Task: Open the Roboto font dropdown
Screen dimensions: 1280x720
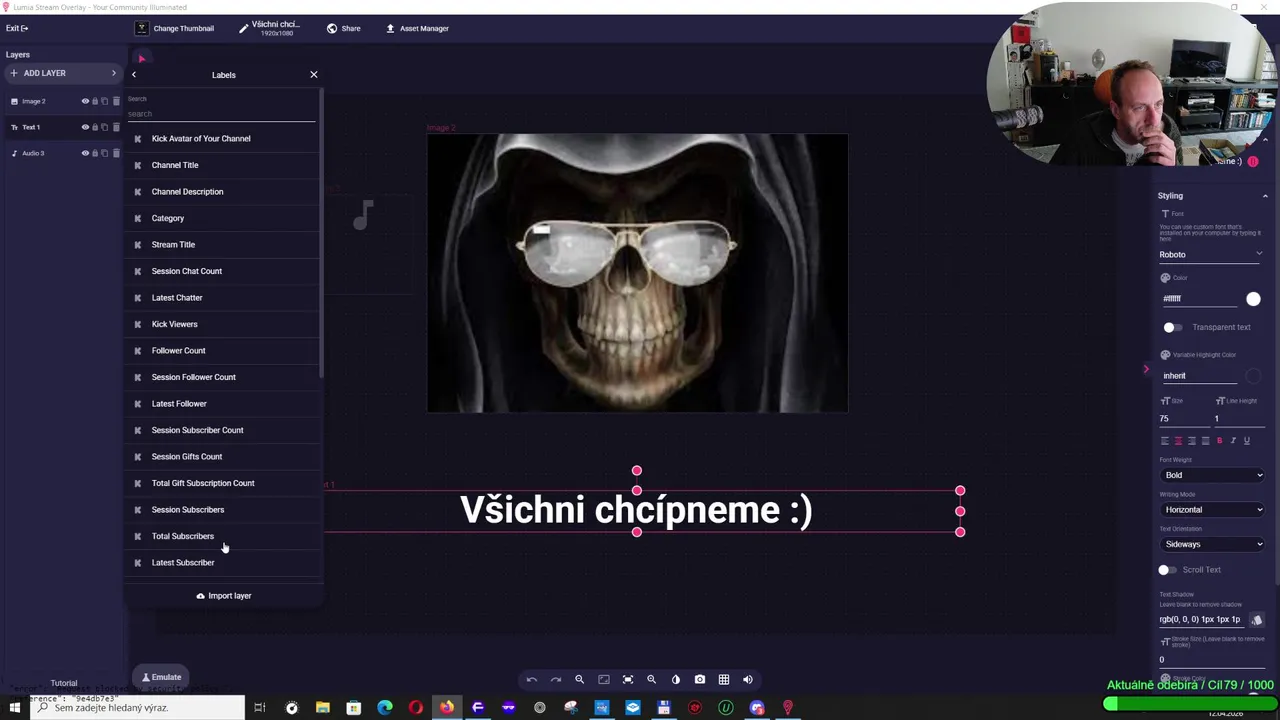Action: (1211, 255)
